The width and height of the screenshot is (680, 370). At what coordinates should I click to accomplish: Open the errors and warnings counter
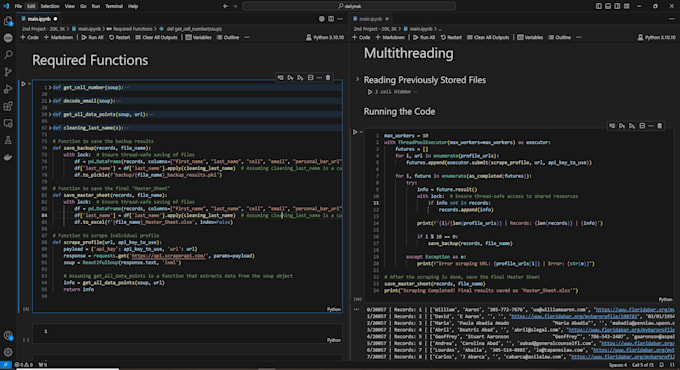click(24, 365)
